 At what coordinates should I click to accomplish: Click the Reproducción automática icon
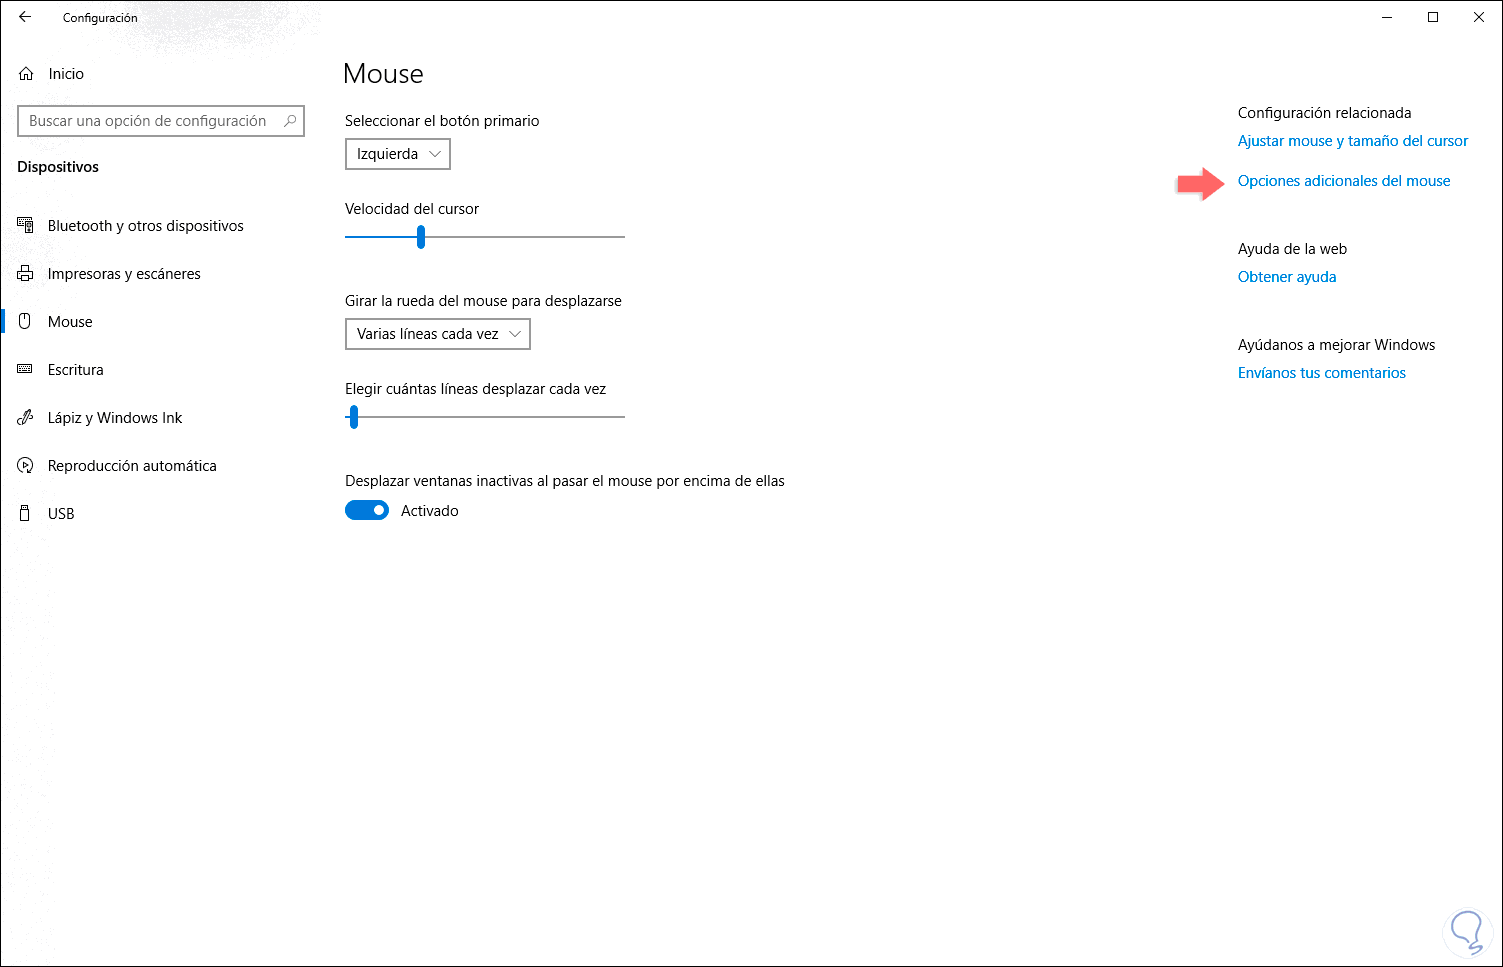pos(25,465)
